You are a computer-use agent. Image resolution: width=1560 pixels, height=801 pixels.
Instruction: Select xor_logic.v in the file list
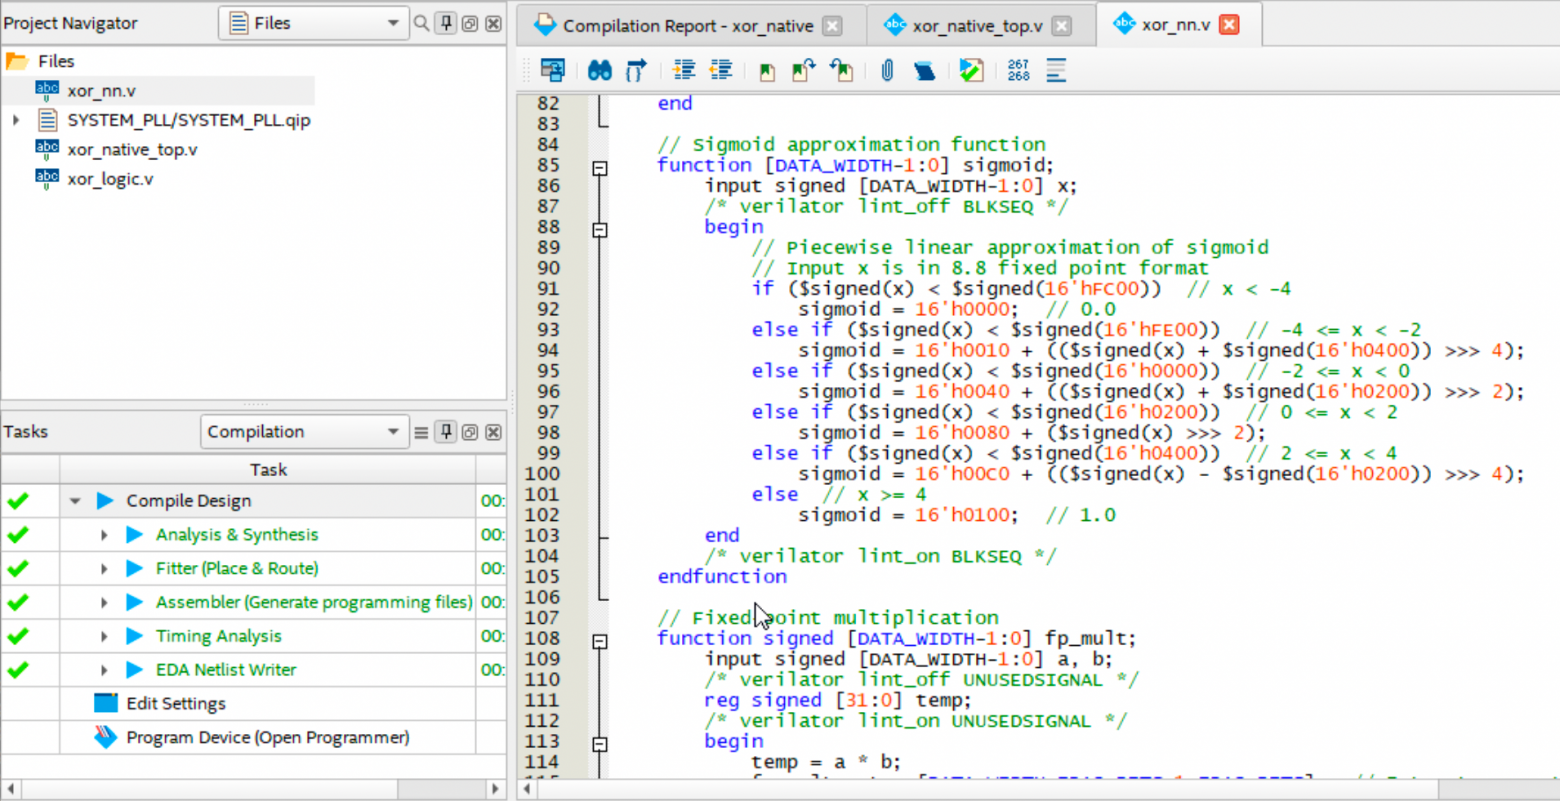coord(110,179)
